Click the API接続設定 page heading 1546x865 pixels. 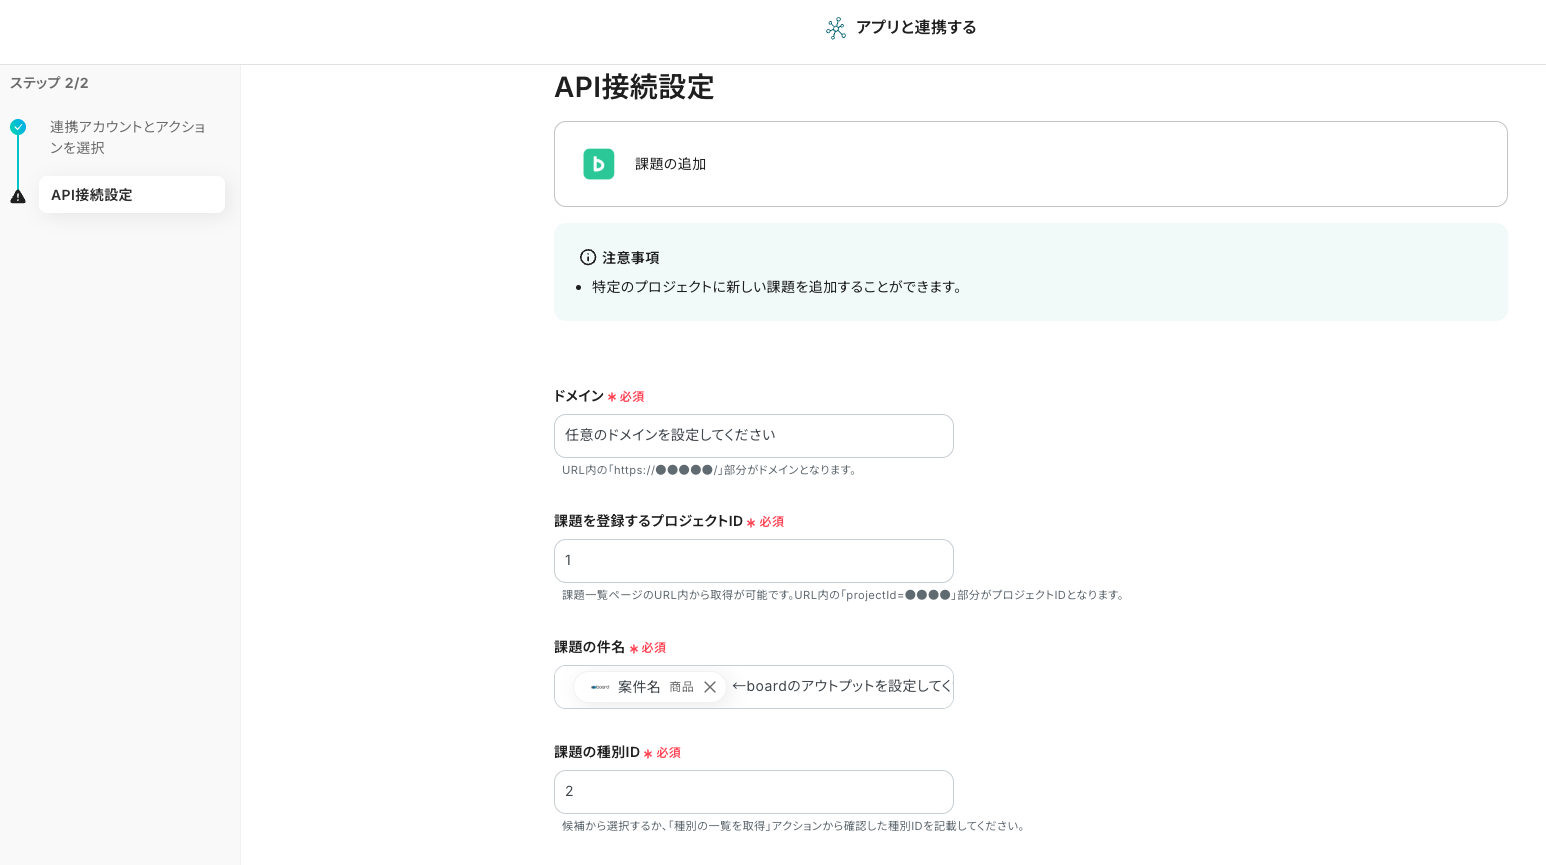pos(634,88)
